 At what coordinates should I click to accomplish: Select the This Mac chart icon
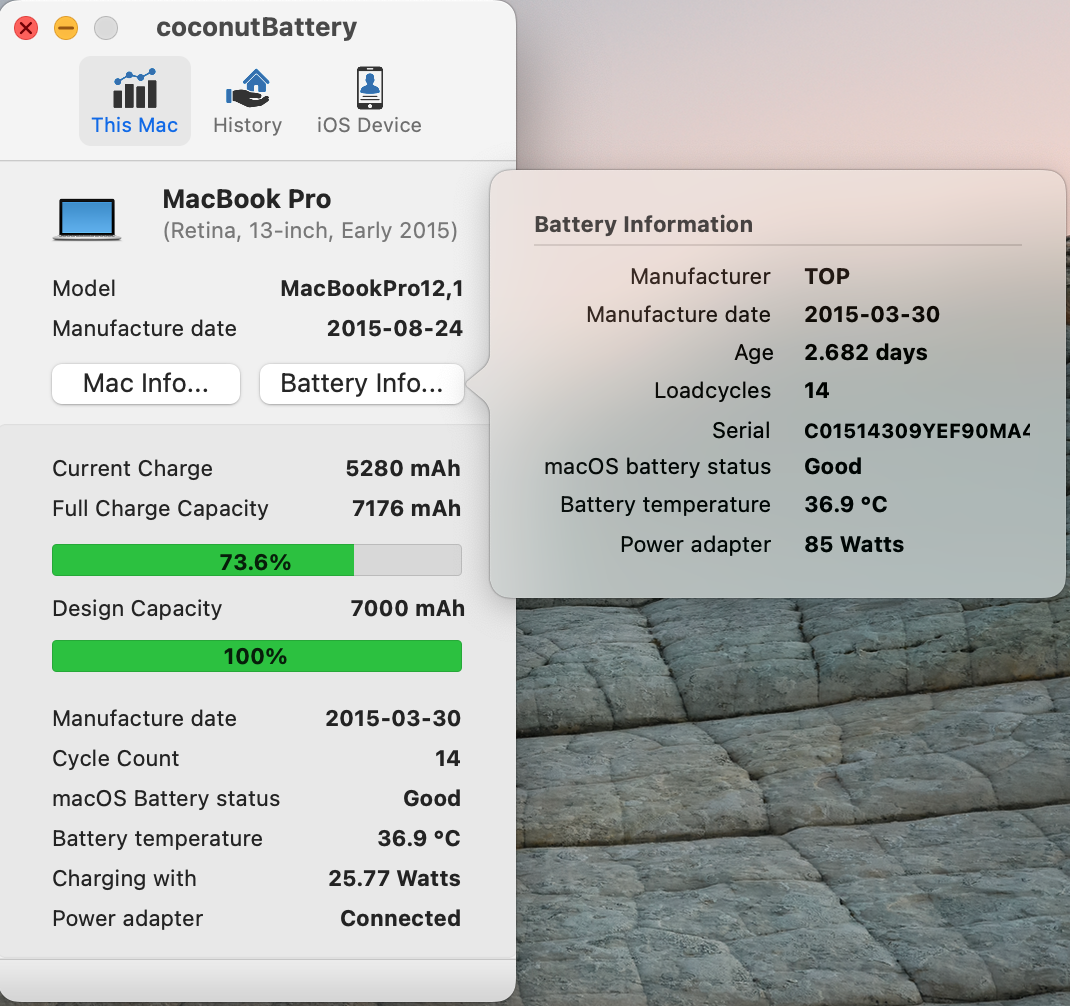pos(135,89)
